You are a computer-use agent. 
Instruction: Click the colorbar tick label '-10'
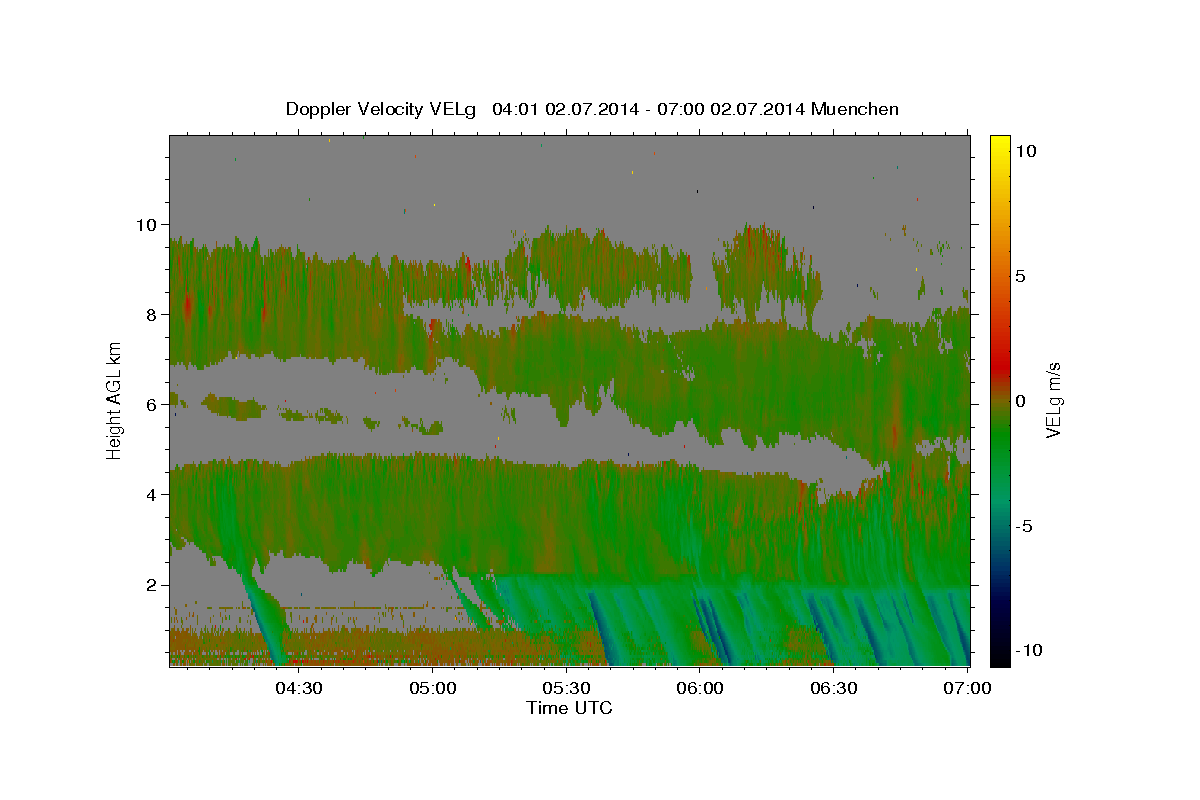click(x=1029, y=651)
